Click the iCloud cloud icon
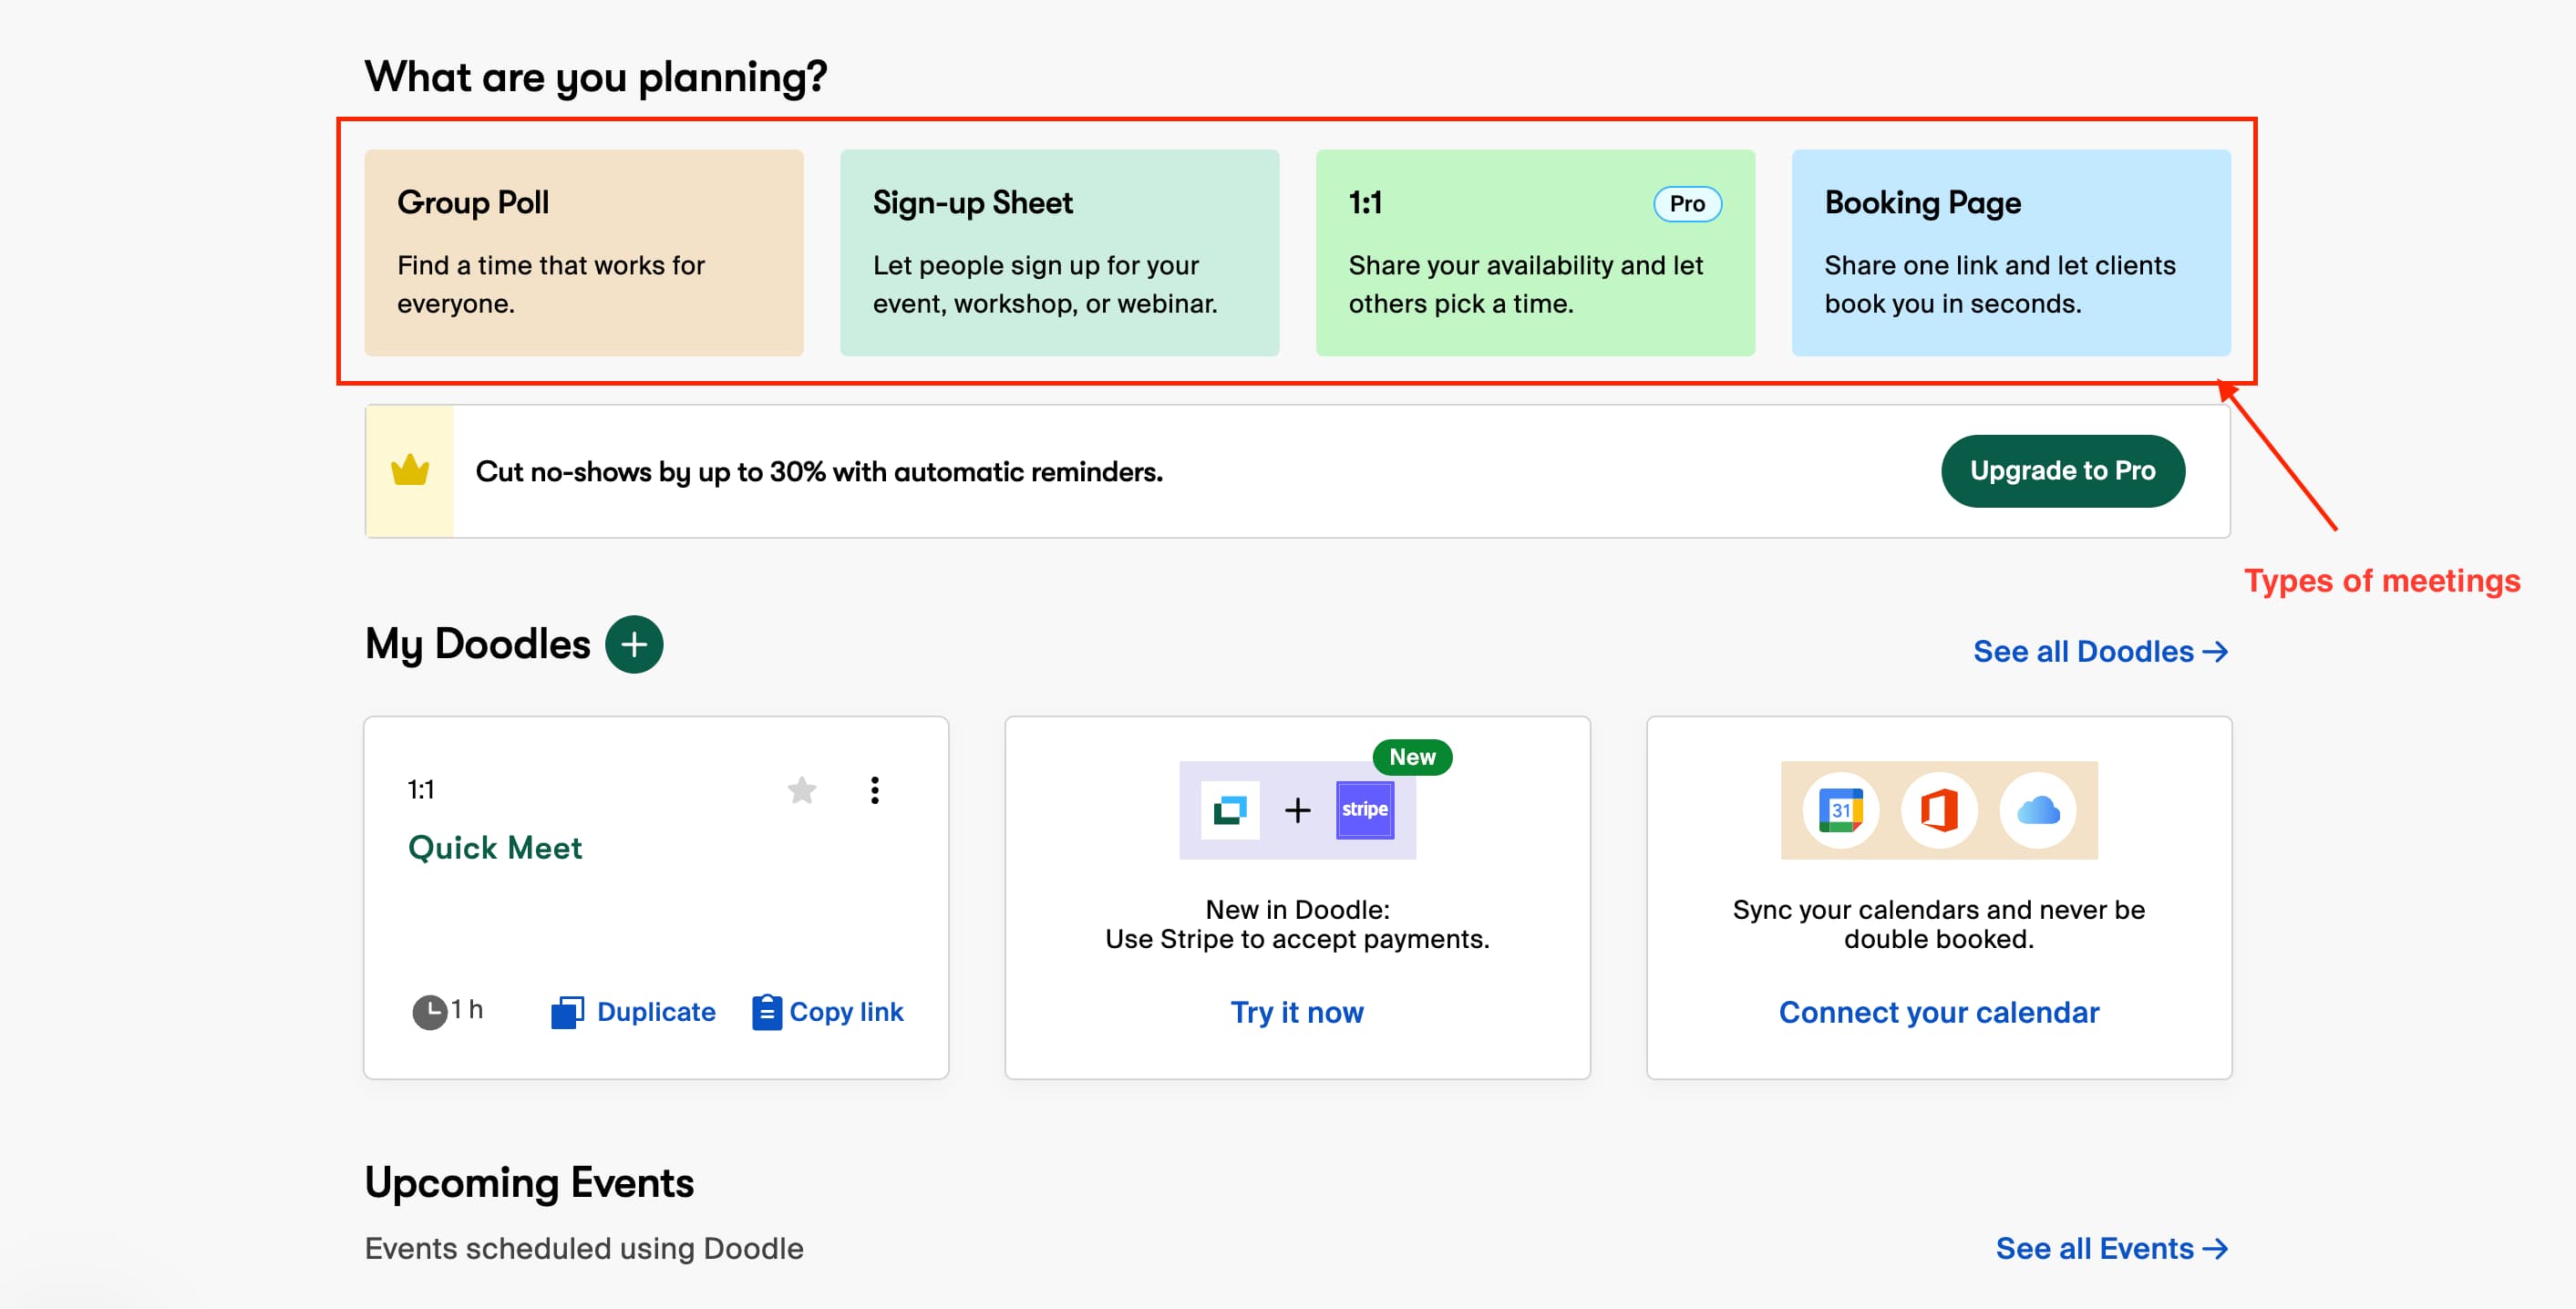Image resolution: width=2576 pixels, height=1309 pixels. tap(2037, 810)
